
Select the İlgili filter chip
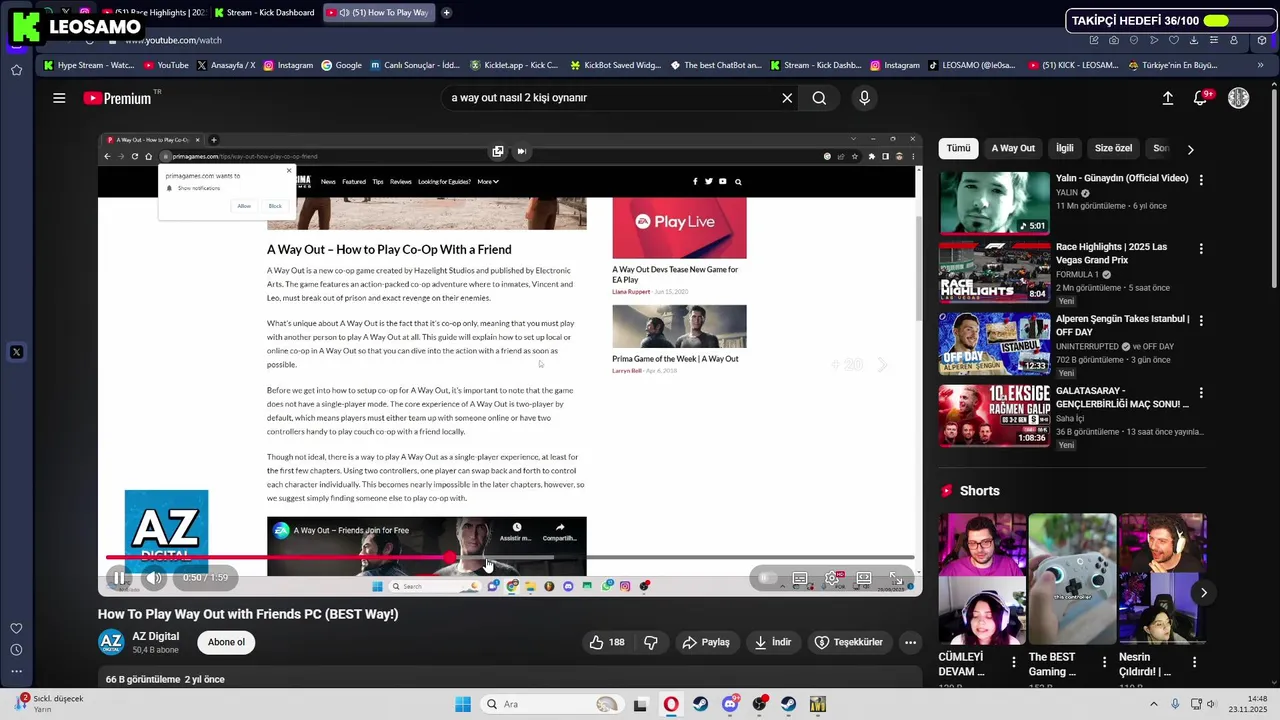point(1065,148)
